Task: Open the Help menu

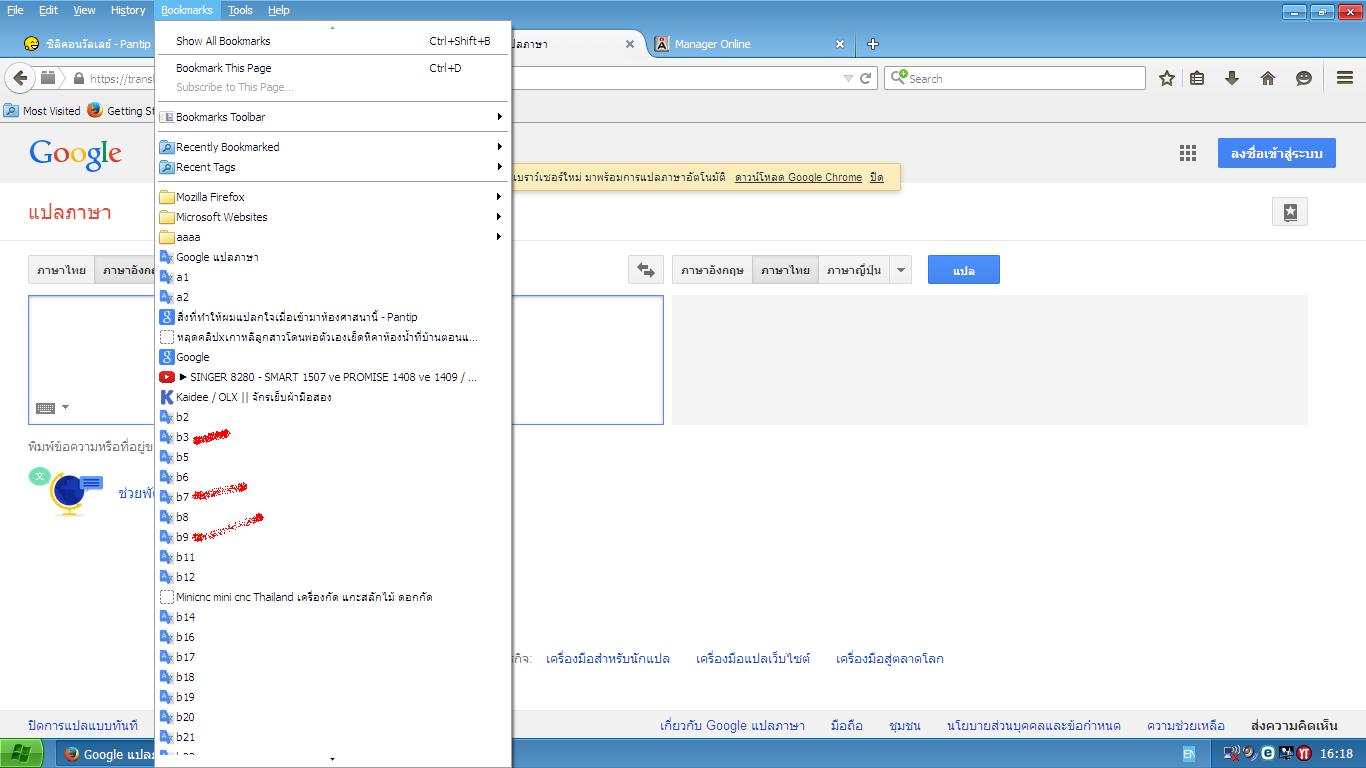Action: [279, 10]
